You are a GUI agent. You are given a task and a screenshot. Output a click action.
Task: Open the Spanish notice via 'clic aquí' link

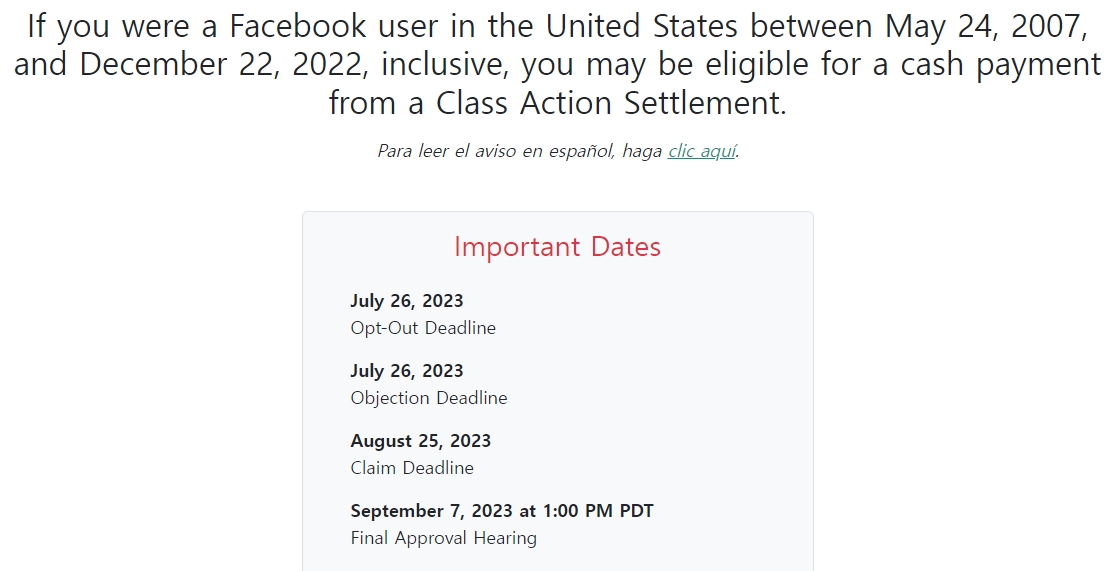coord(702,151)
